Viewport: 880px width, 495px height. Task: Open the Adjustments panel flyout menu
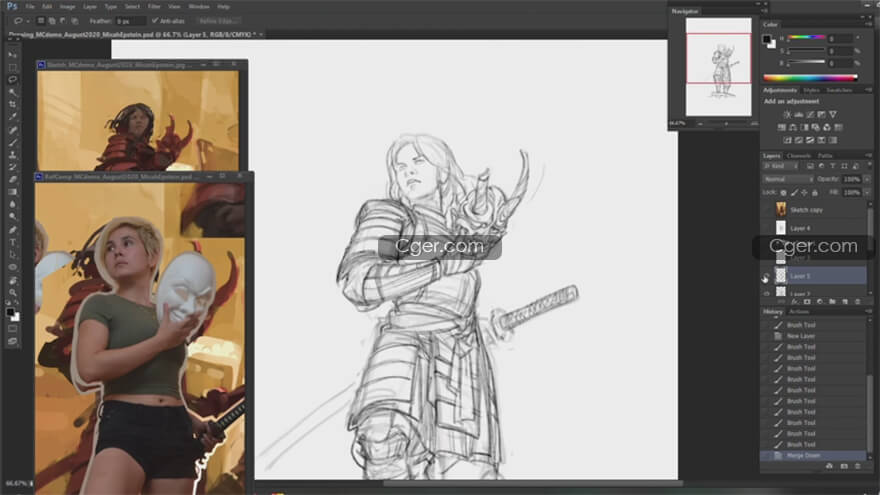tap(869, 90)
